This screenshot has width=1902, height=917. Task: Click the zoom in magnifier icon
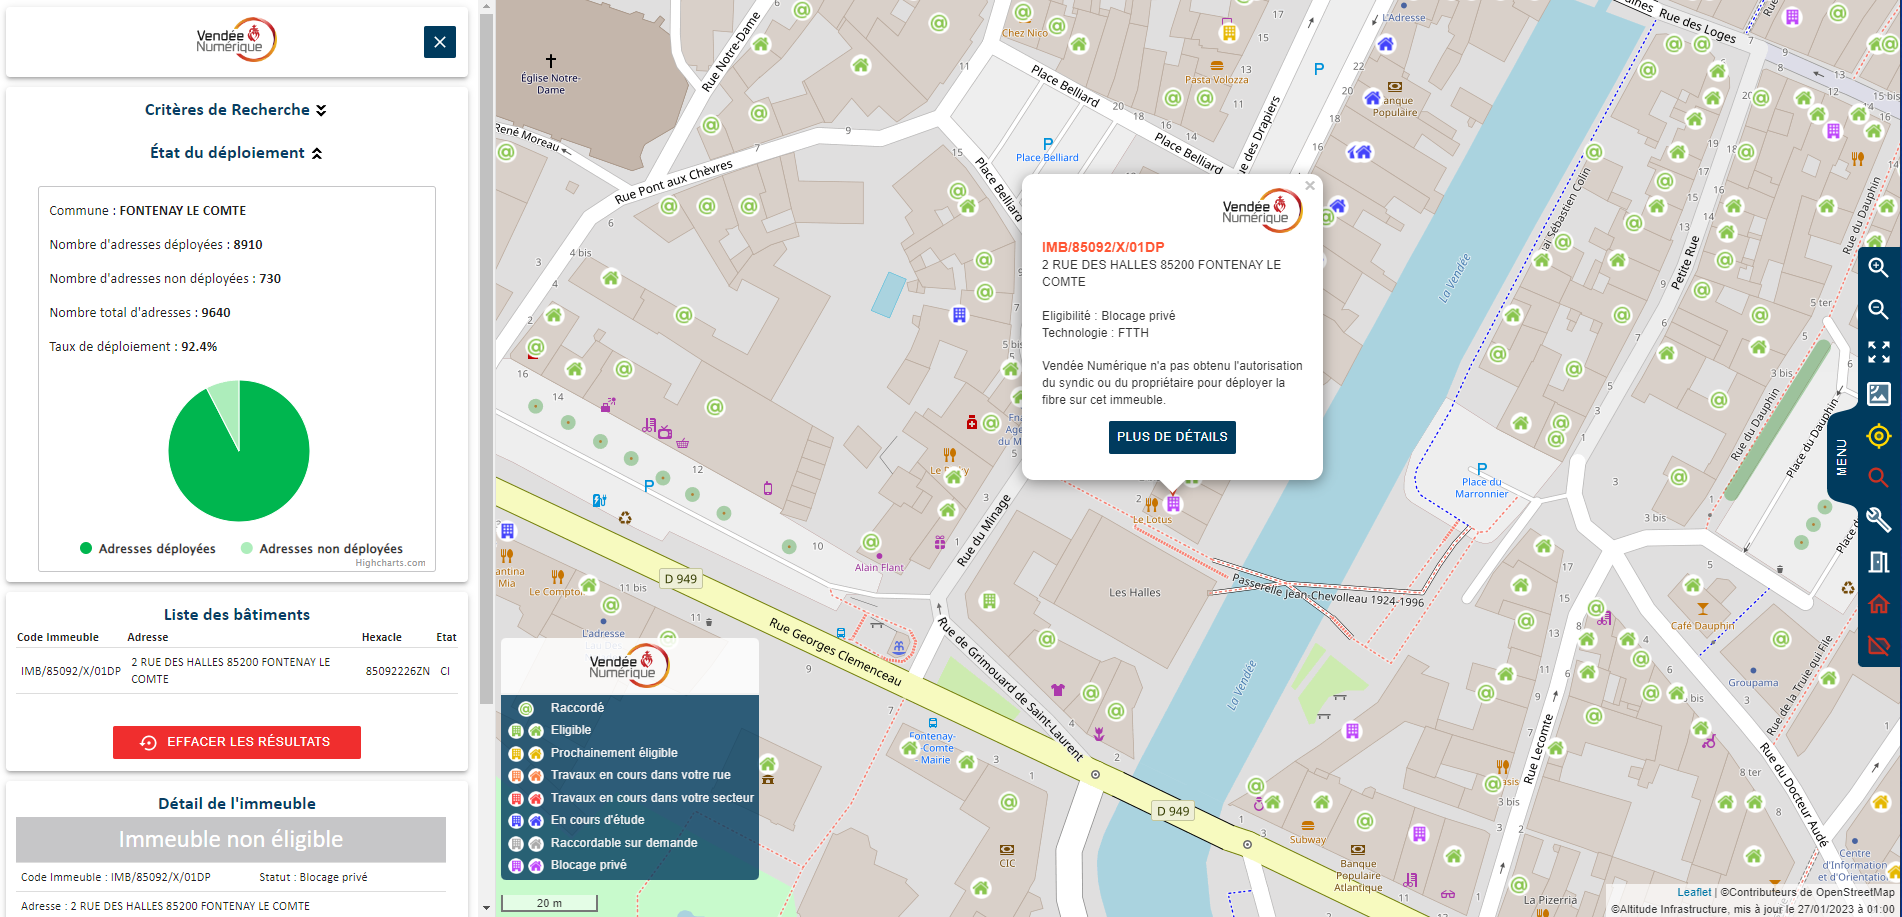(1878, 267)
